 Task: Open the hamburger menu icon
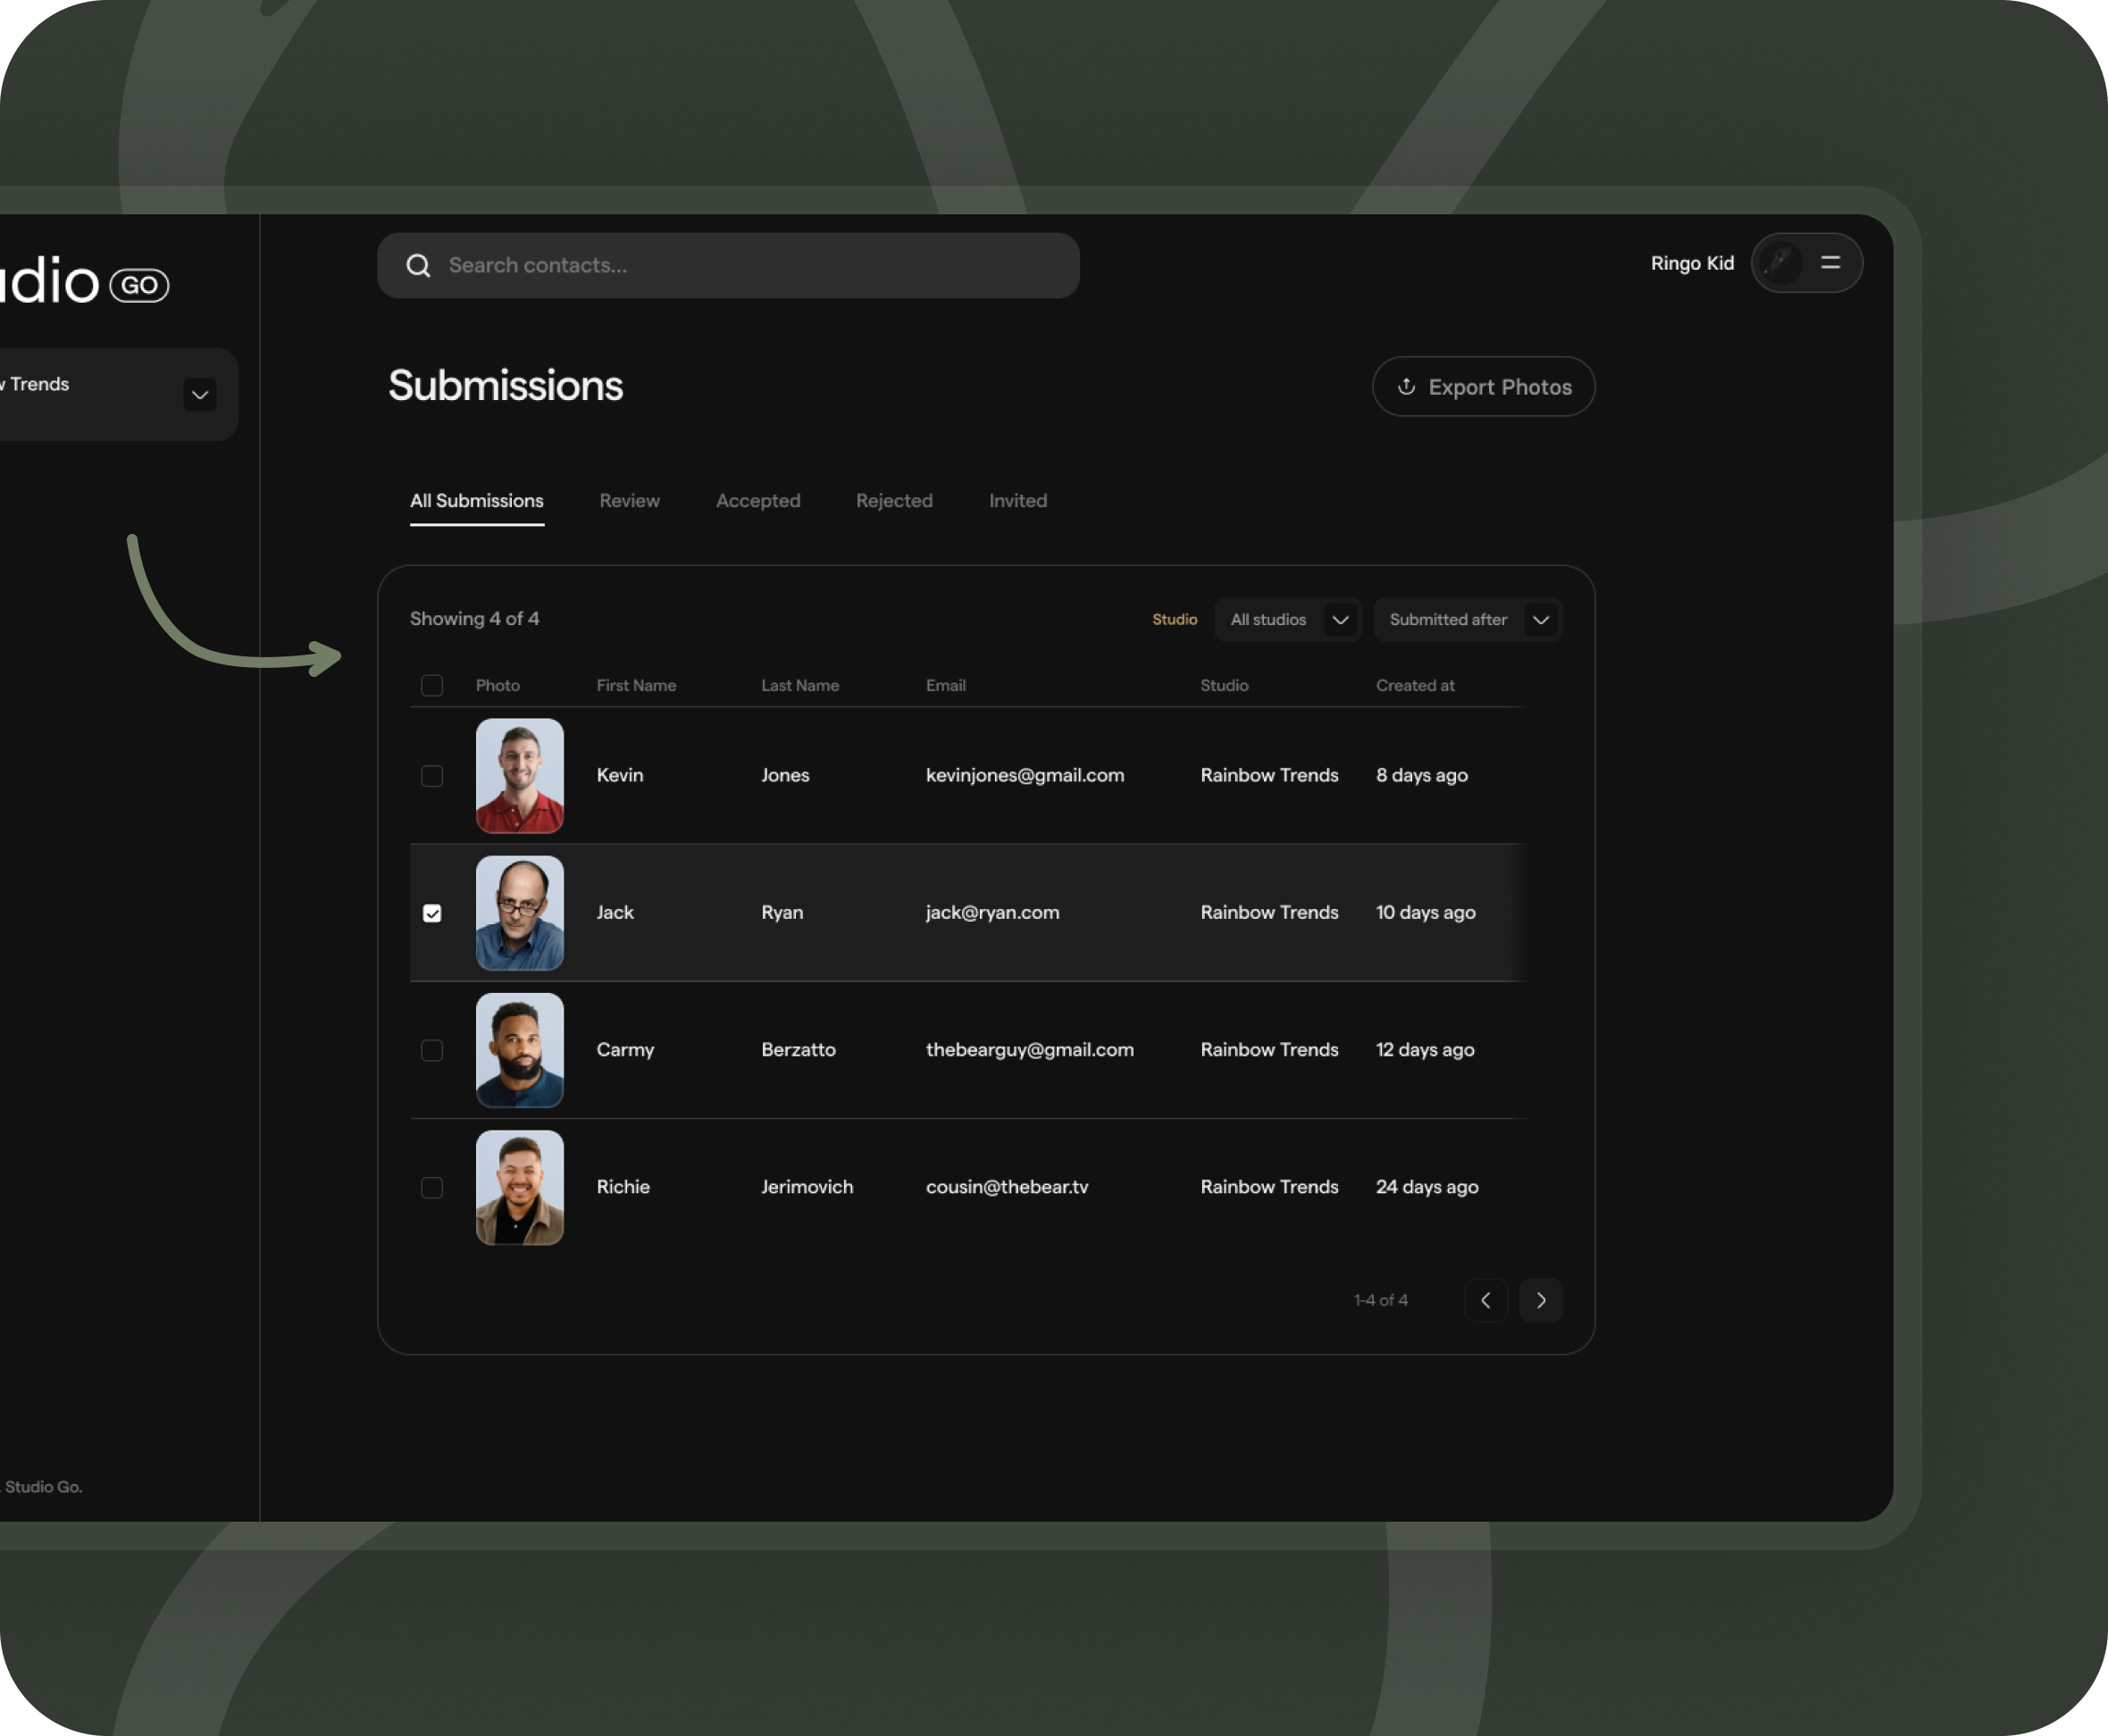[1830, 263]
